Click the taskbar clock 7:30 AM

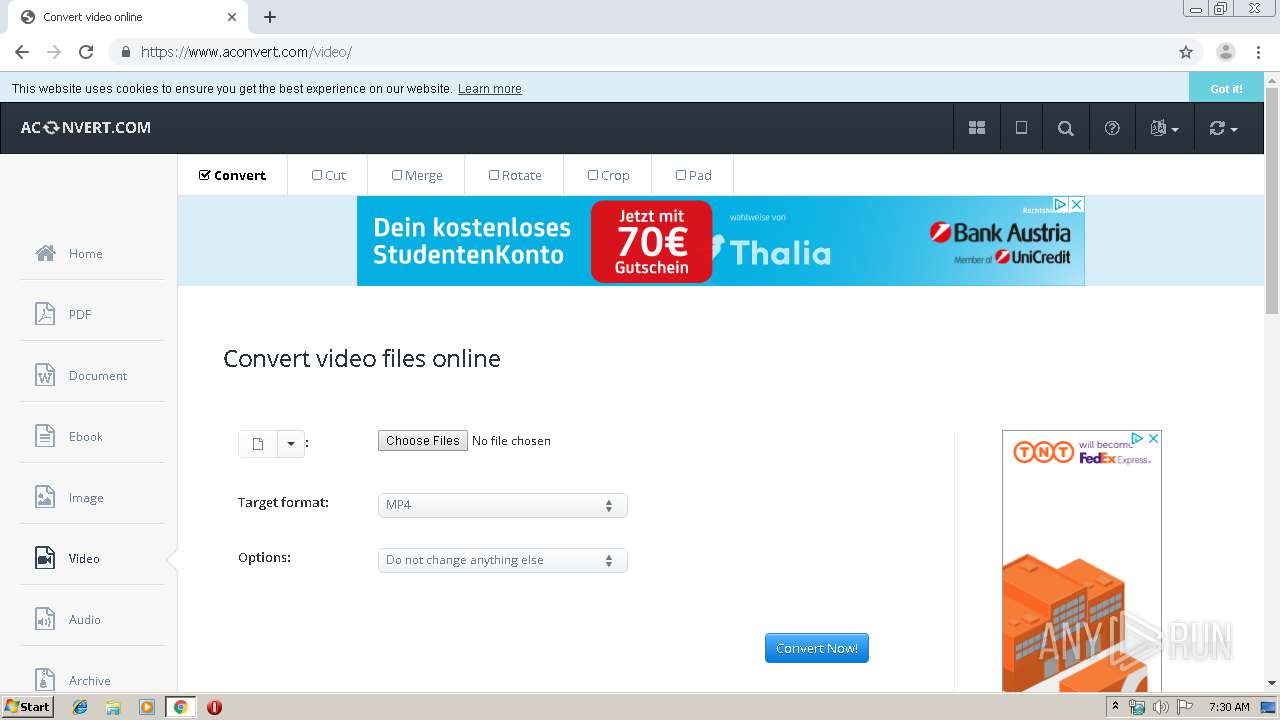[x=1229, y=707]
